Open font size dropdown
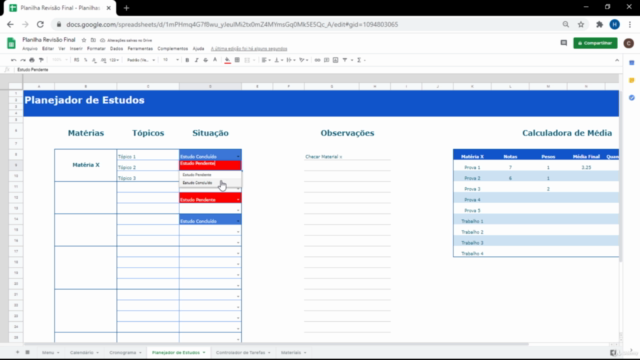 [171, 60]
